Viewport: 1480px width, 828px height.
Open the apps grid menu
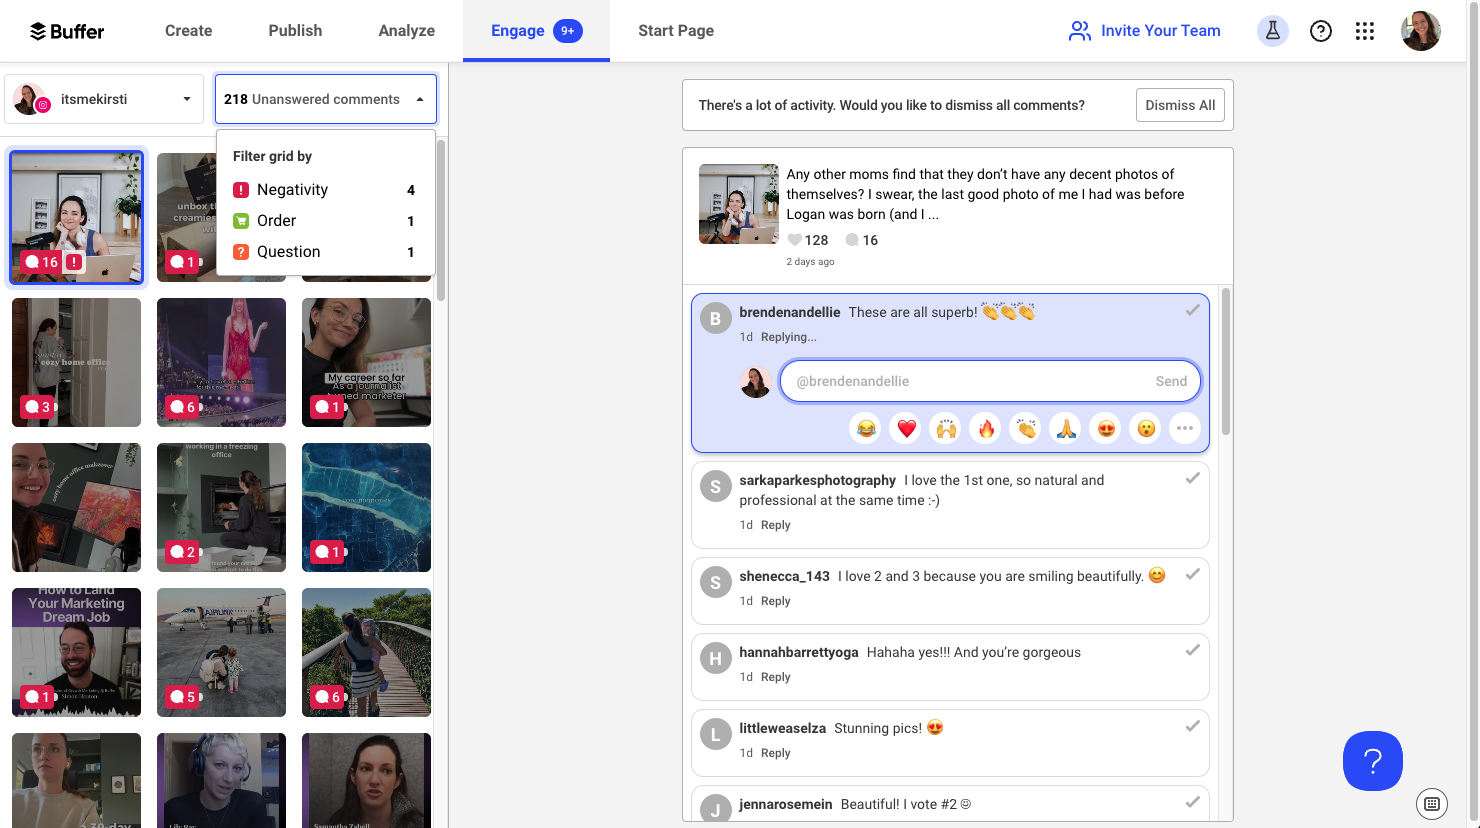pyautogui.click(x=1364, y=31)
